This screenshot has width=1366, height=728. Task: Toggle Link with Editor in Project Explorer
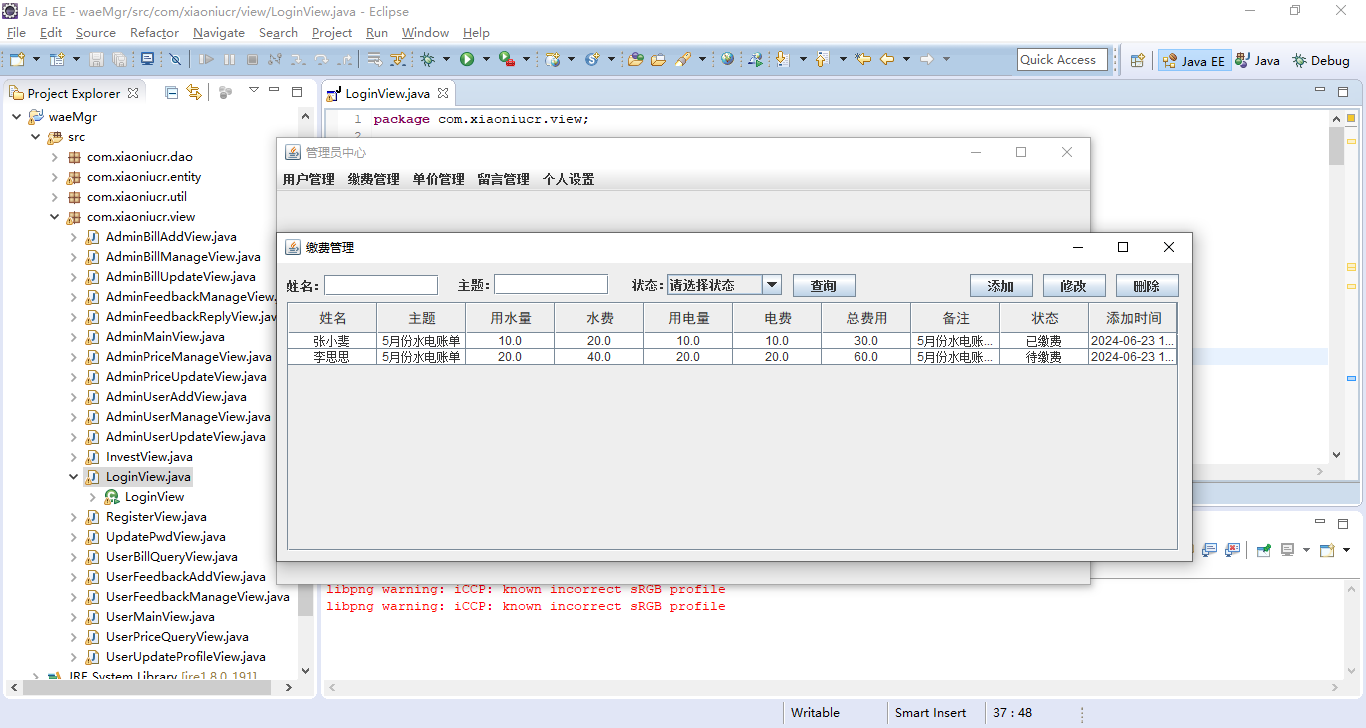coord(194,92)
